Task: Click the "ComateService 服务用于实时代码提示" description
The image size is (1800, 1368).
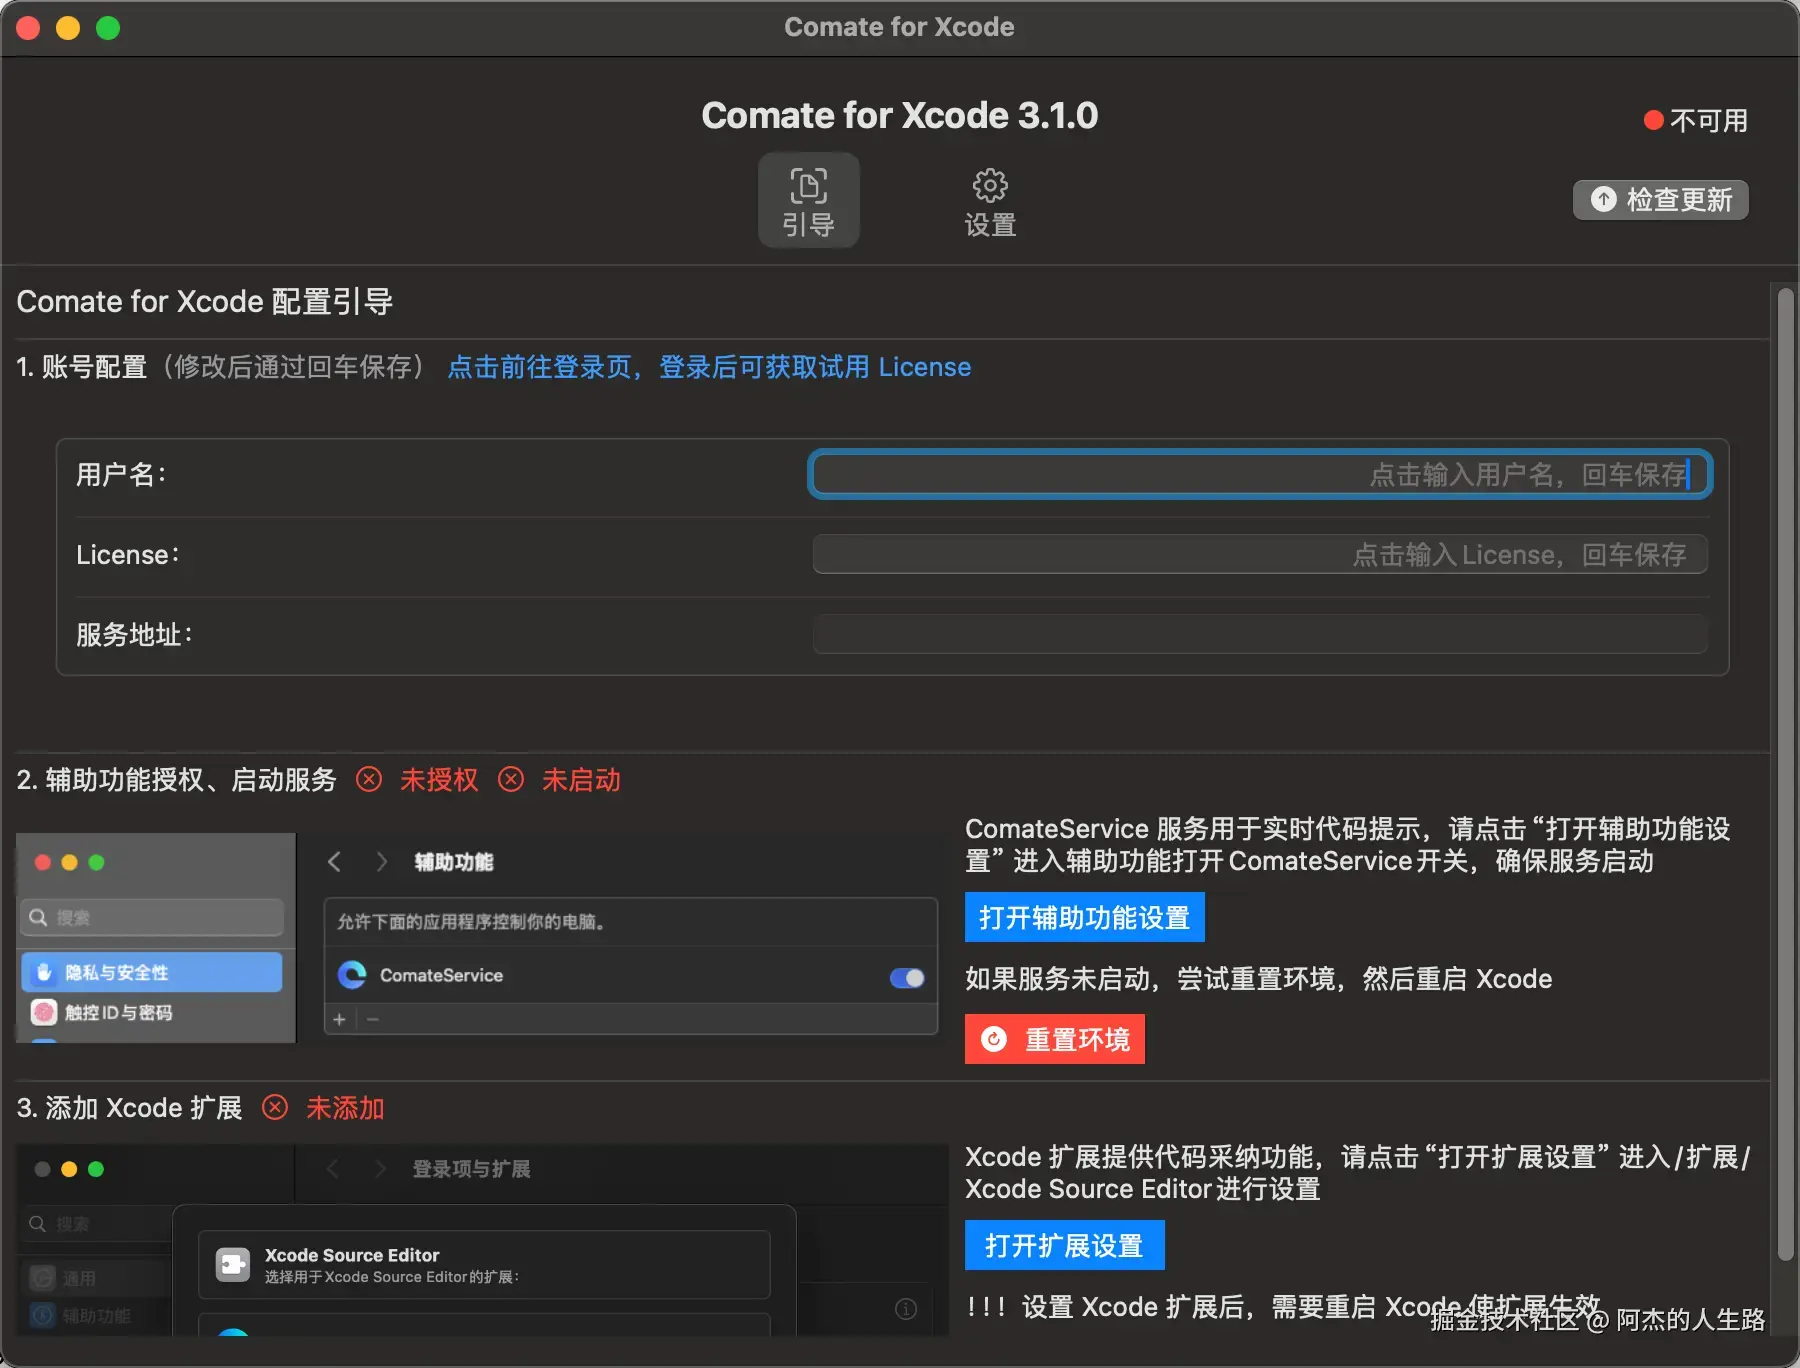Action: (x=1348, y=844)
